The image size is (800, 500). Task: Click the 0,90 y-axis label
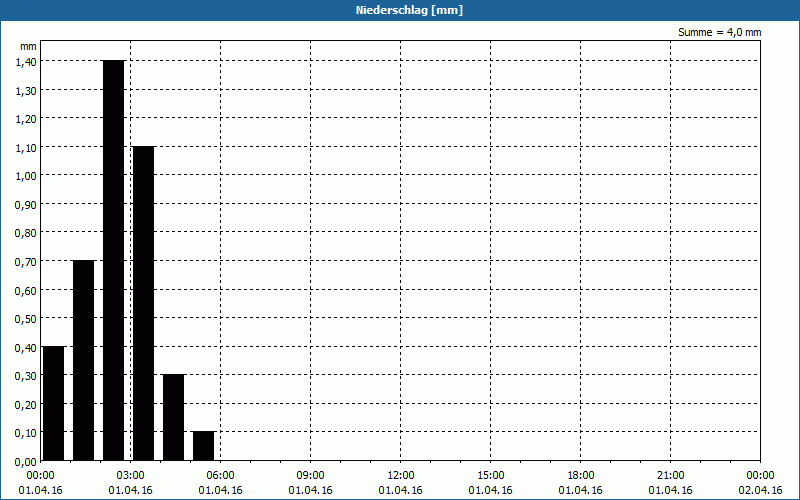click(x=26, y=205)
